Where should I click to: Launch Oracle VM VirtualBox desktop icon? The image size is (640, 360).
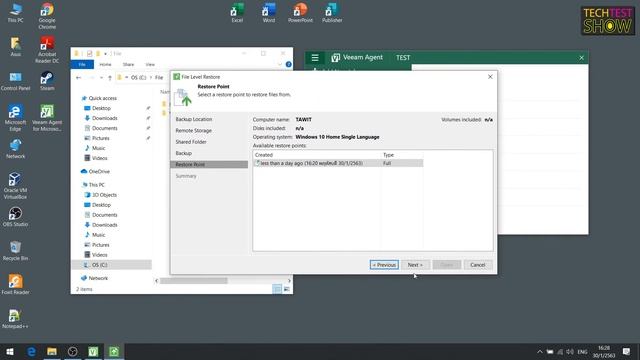click(16, 186)
